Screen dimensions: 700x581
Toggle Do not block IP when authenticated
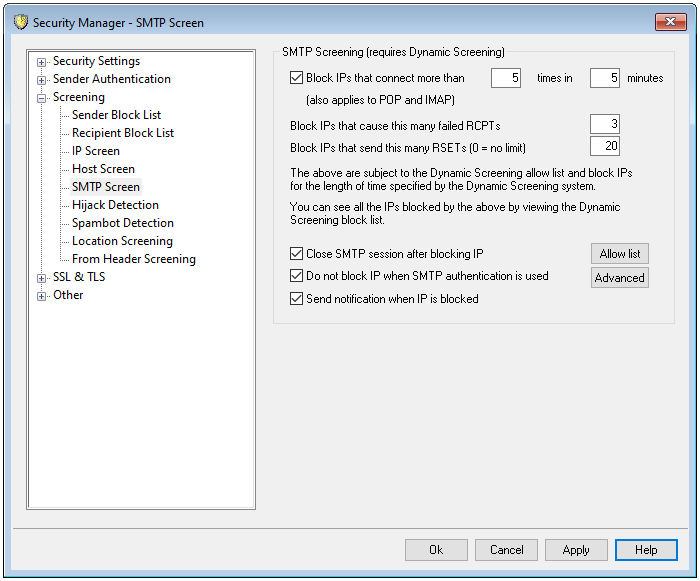tap(296, 276)
